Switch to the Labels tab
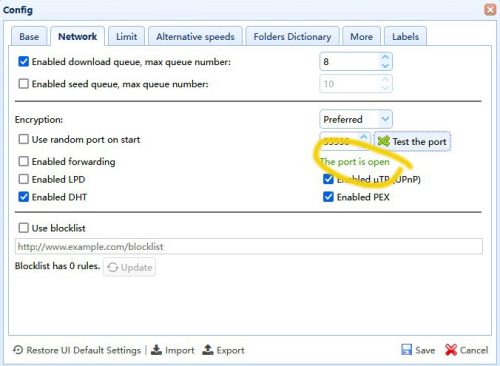The width and height of the screenshot is (500, 366). coord(405,36)
